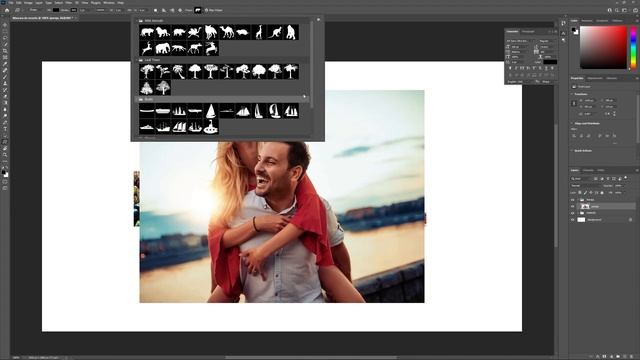Select the Pen tool

5,123
